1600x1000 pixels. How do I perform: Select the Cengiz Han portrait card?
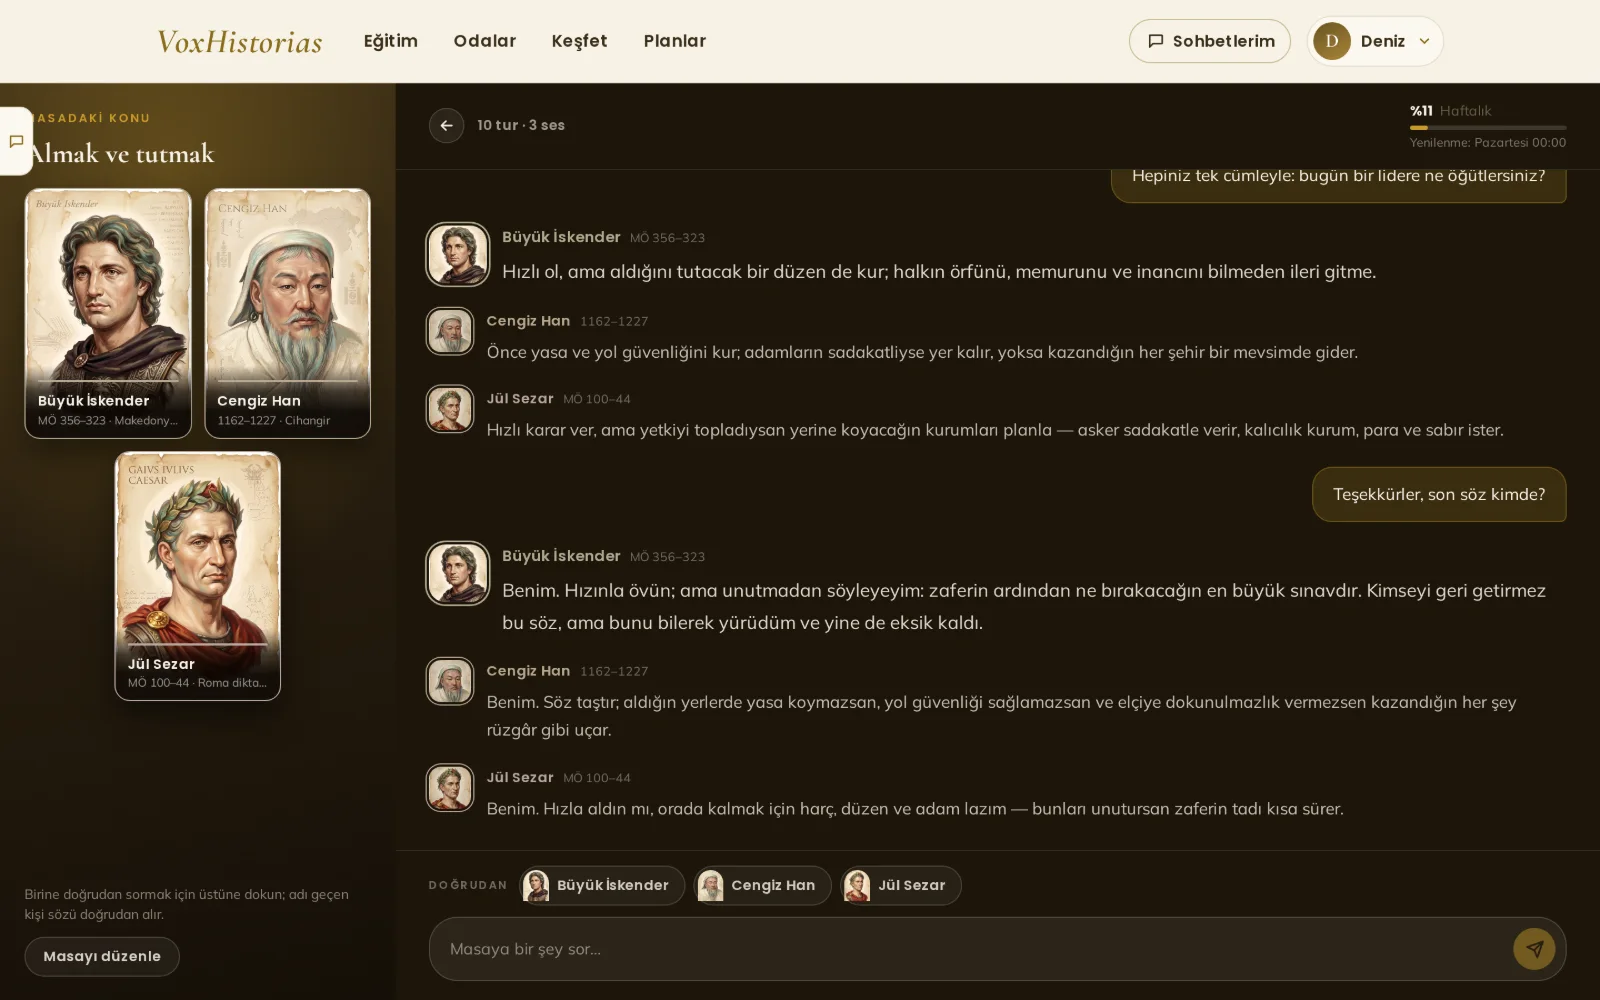288,313
